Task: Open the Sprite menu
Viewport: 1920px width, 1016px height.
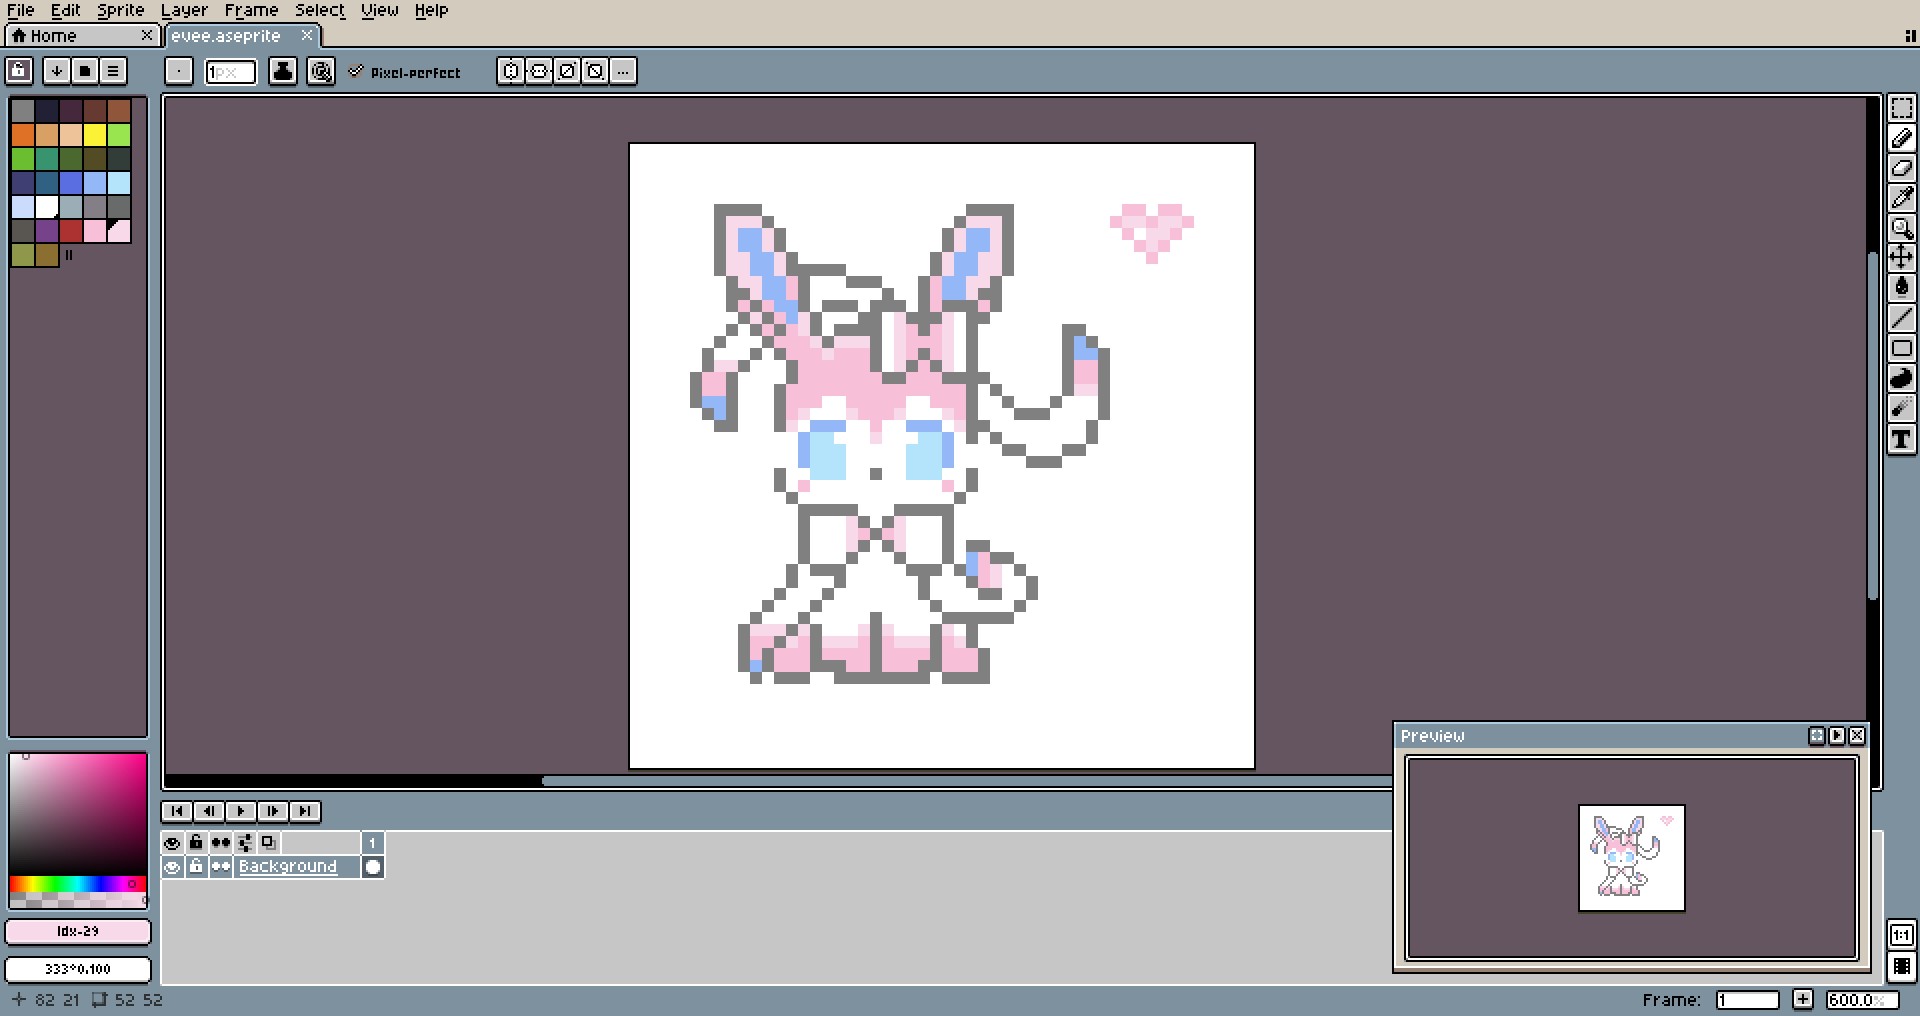Action: click(121, 10)
